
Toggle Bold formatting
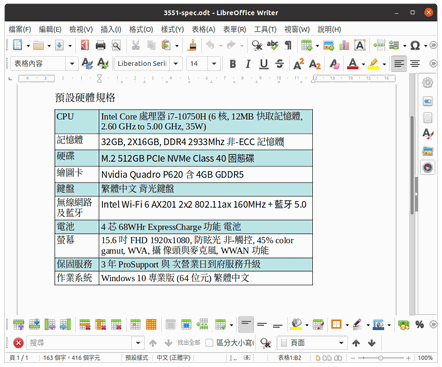pyautogui.click(x=233, y=64)
